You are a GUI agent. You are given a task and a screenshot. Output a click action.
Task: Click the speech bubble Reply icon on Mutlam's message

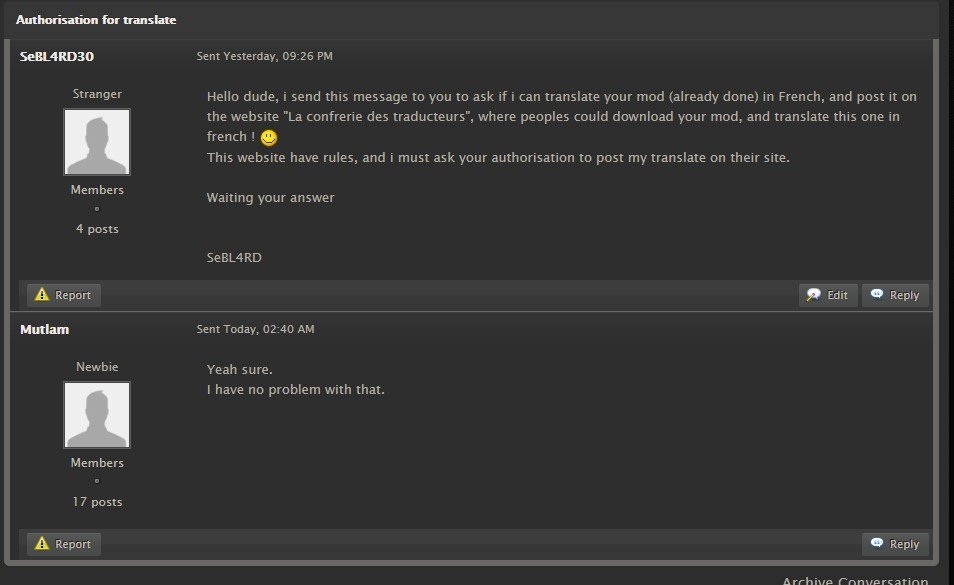click(x=877, y=543)
